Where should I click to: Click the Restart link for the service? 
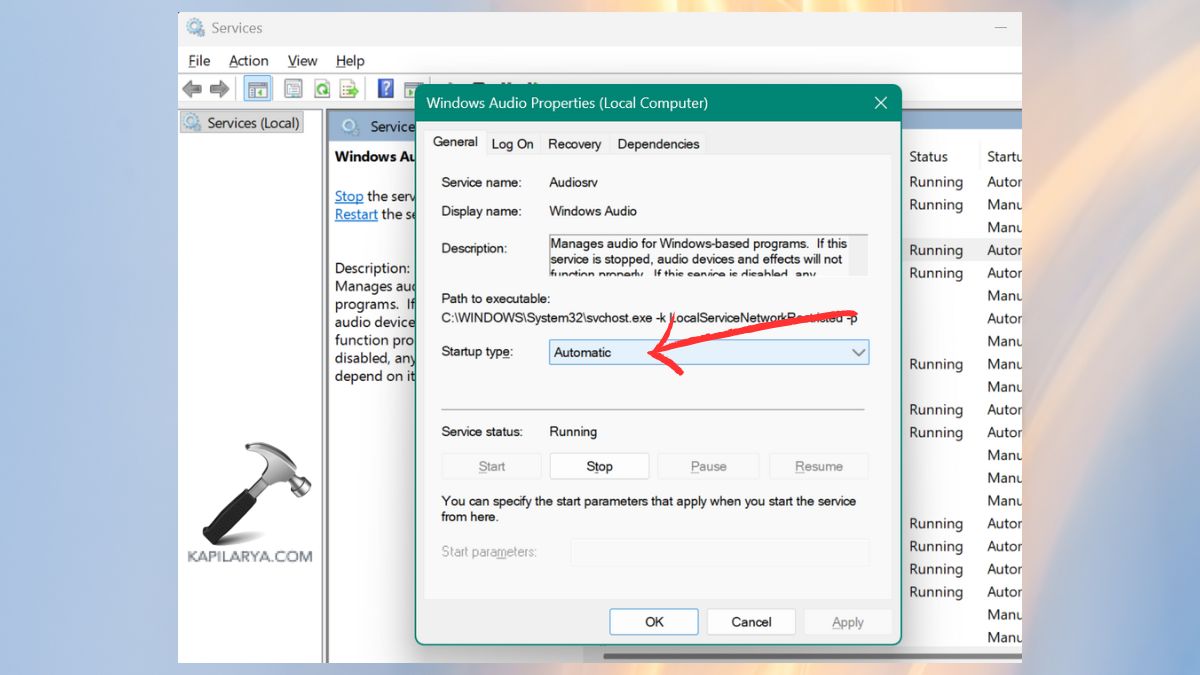[x=355, y=214]
